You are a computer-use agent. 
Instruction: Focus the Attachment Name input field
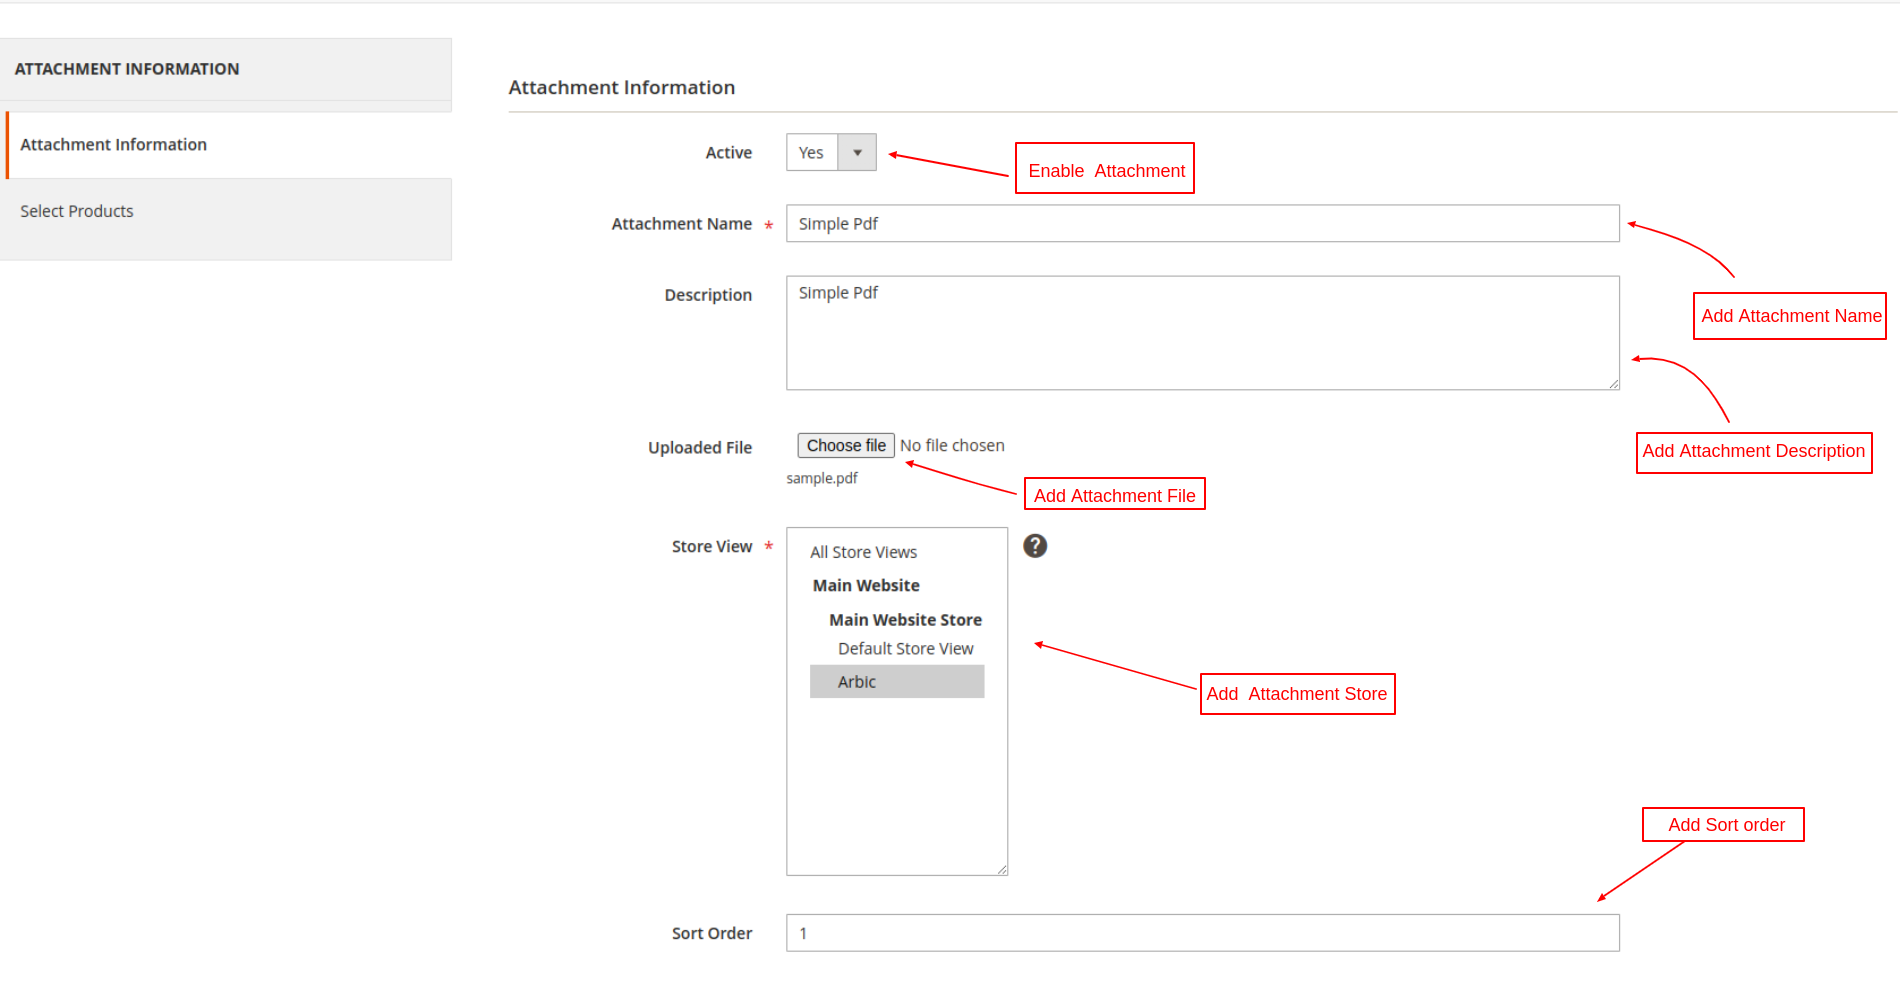1202,224
